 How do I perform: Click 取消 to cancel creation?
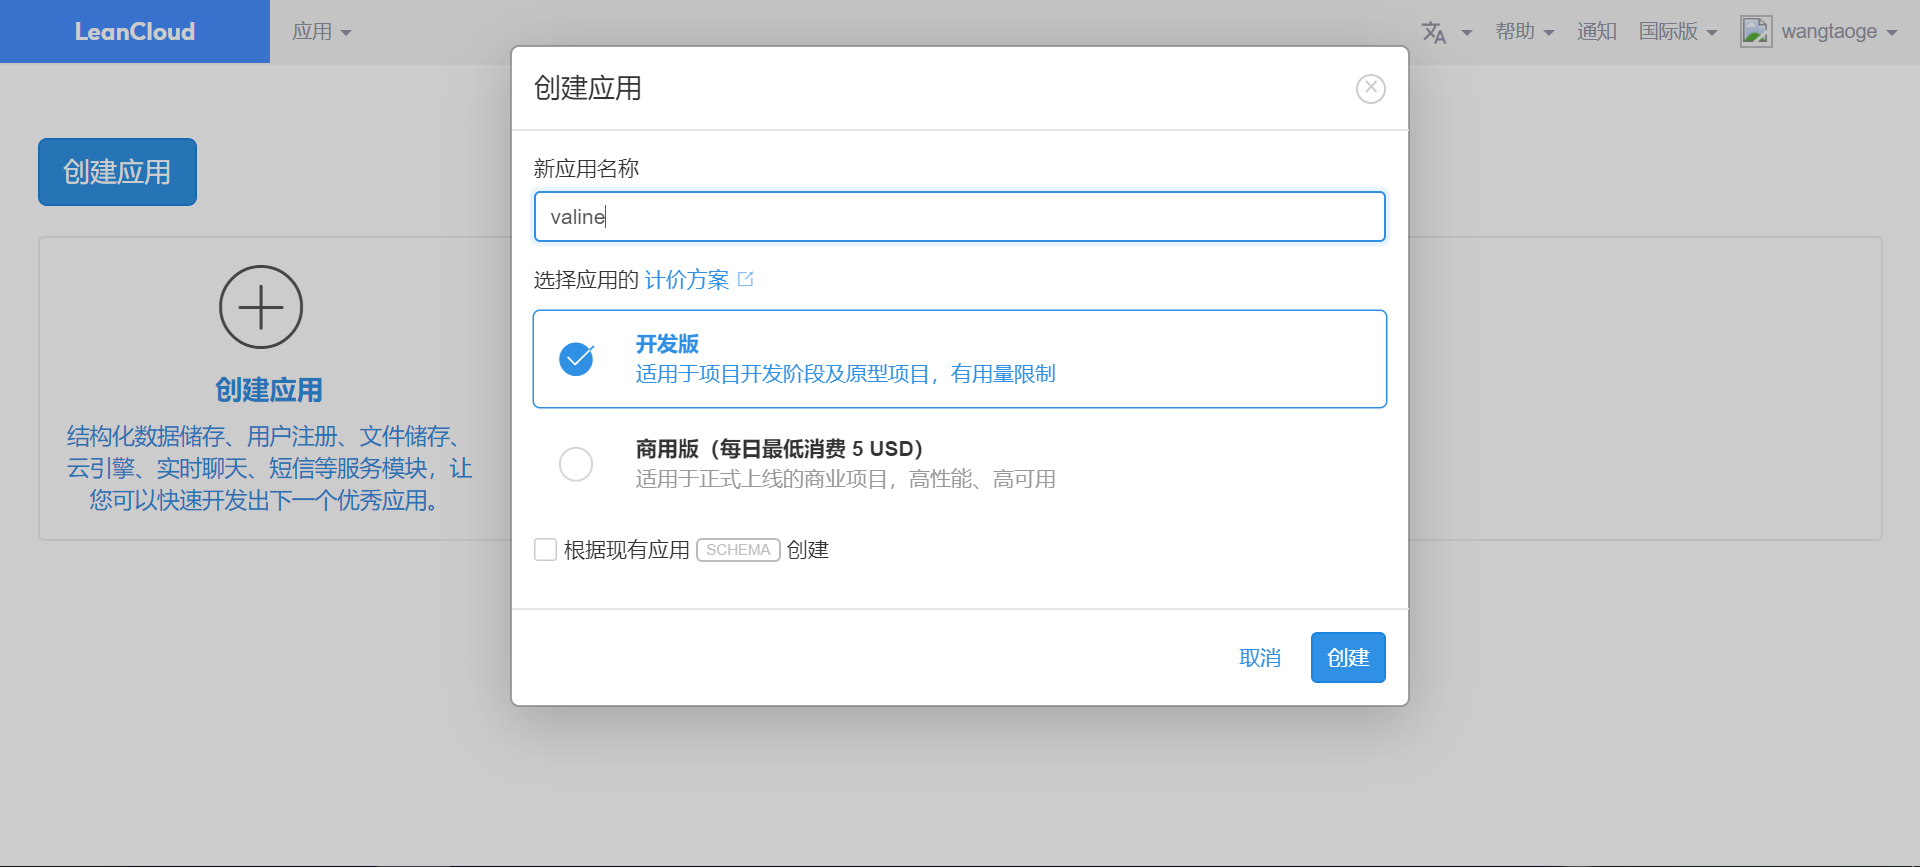1260,658
